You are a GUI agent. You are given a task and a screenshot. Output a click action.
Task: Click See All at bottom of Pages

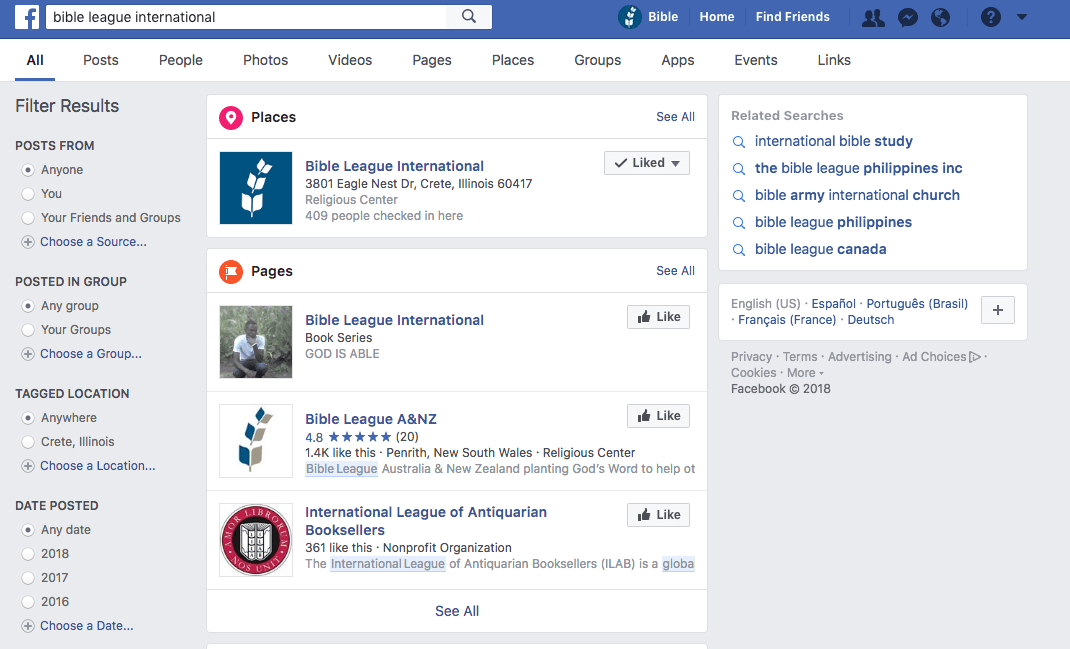click(457, 611)
